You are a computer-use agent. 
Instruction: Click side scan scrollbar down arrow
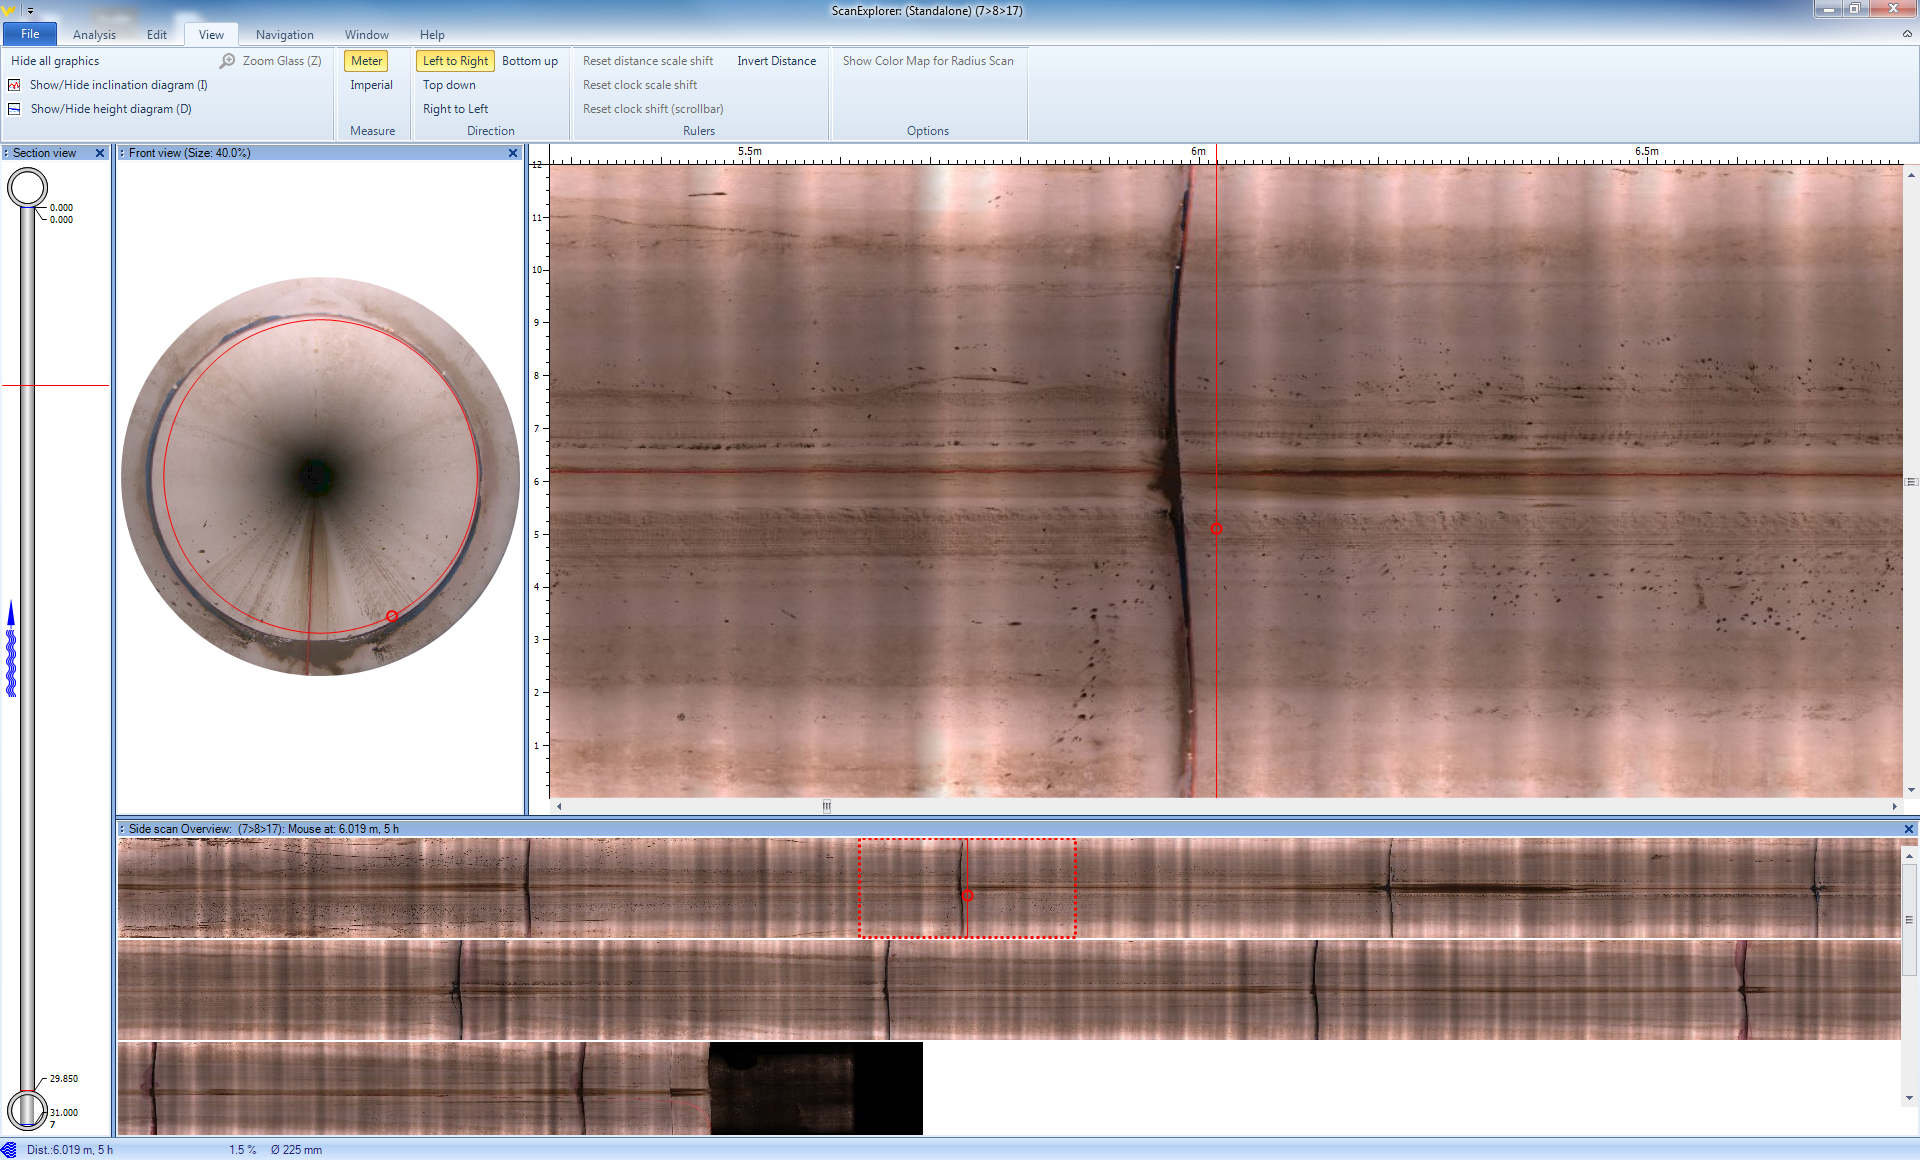[1910, 1097]
